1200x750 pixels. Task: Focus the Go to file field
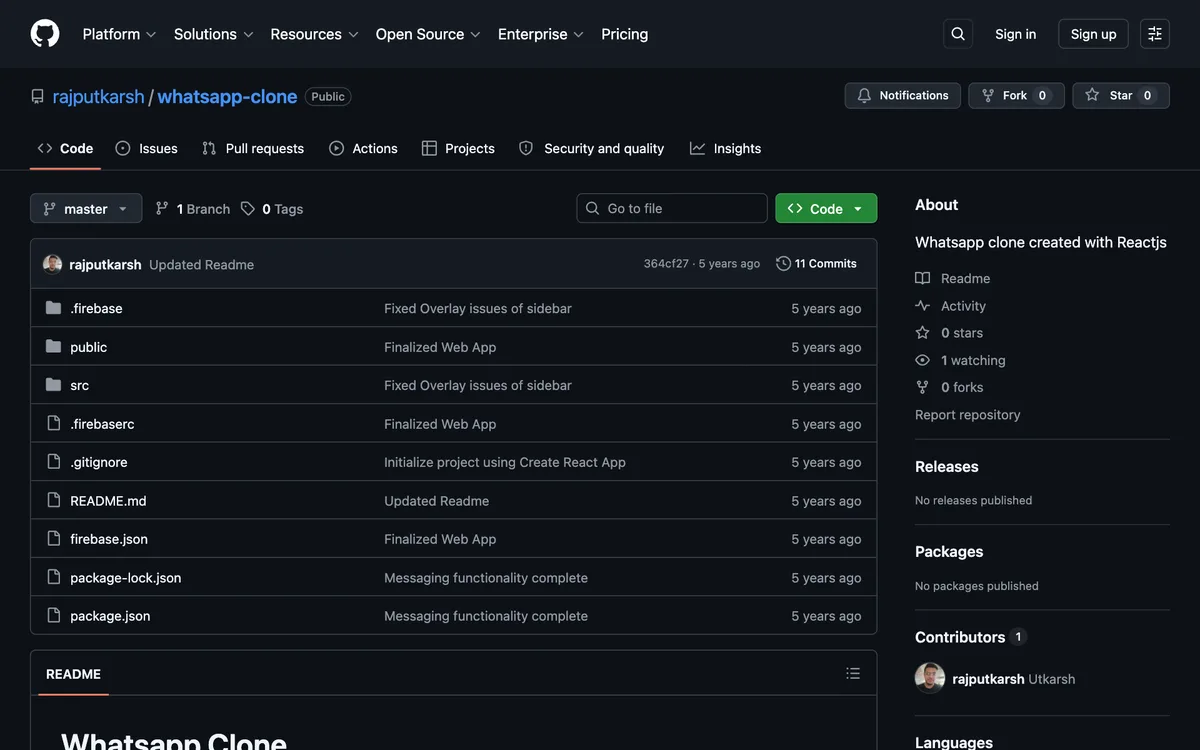tap(672, 209)
